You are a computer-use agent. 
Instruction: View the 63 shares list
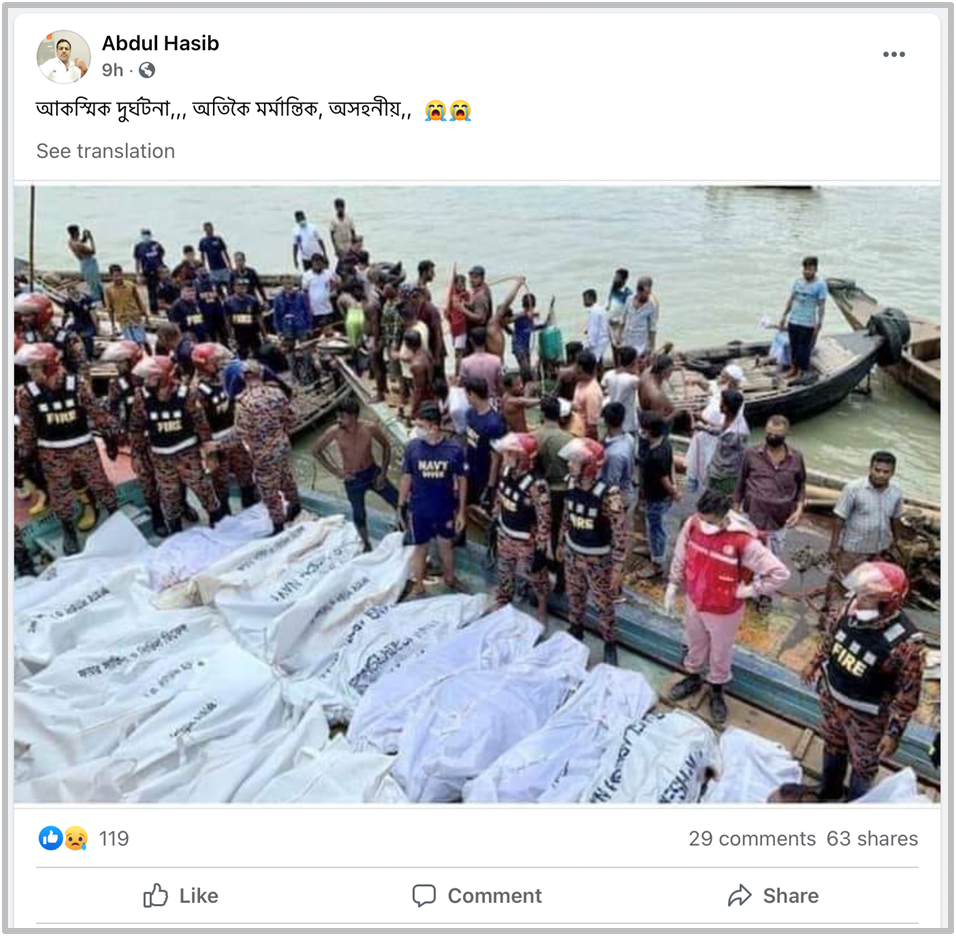[x=872, y=838]
